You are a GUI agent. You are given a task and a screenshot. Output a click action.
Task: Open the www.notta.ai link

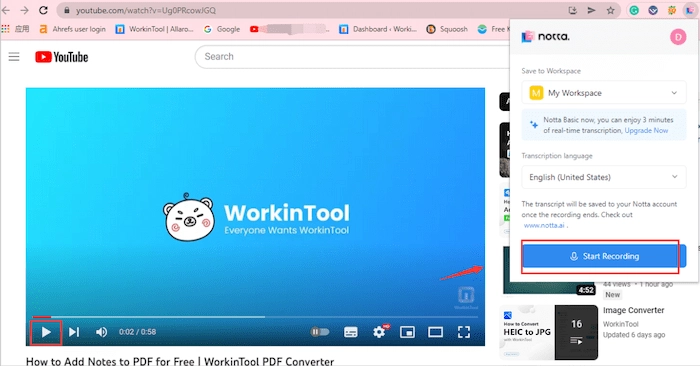point(544,225)
